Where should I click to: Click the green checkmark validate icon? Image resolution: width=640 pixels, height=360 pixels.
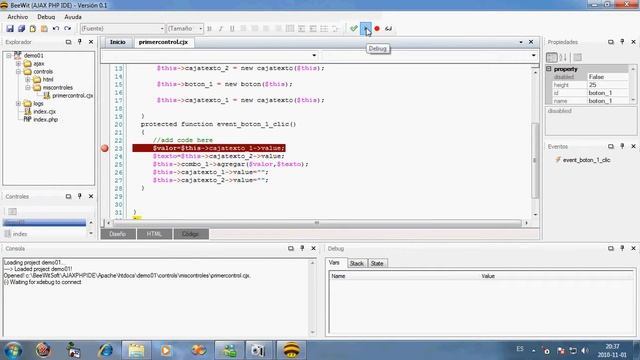[x=354, y=29]
